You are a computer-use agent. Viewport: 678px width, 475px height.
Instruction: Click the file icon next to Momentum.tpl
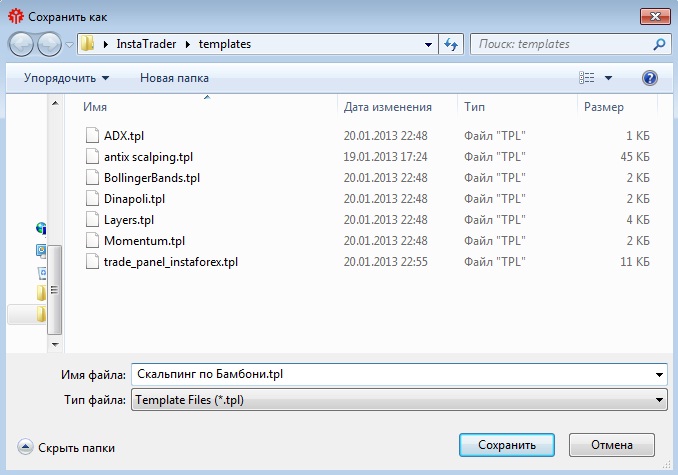(92, 240)
